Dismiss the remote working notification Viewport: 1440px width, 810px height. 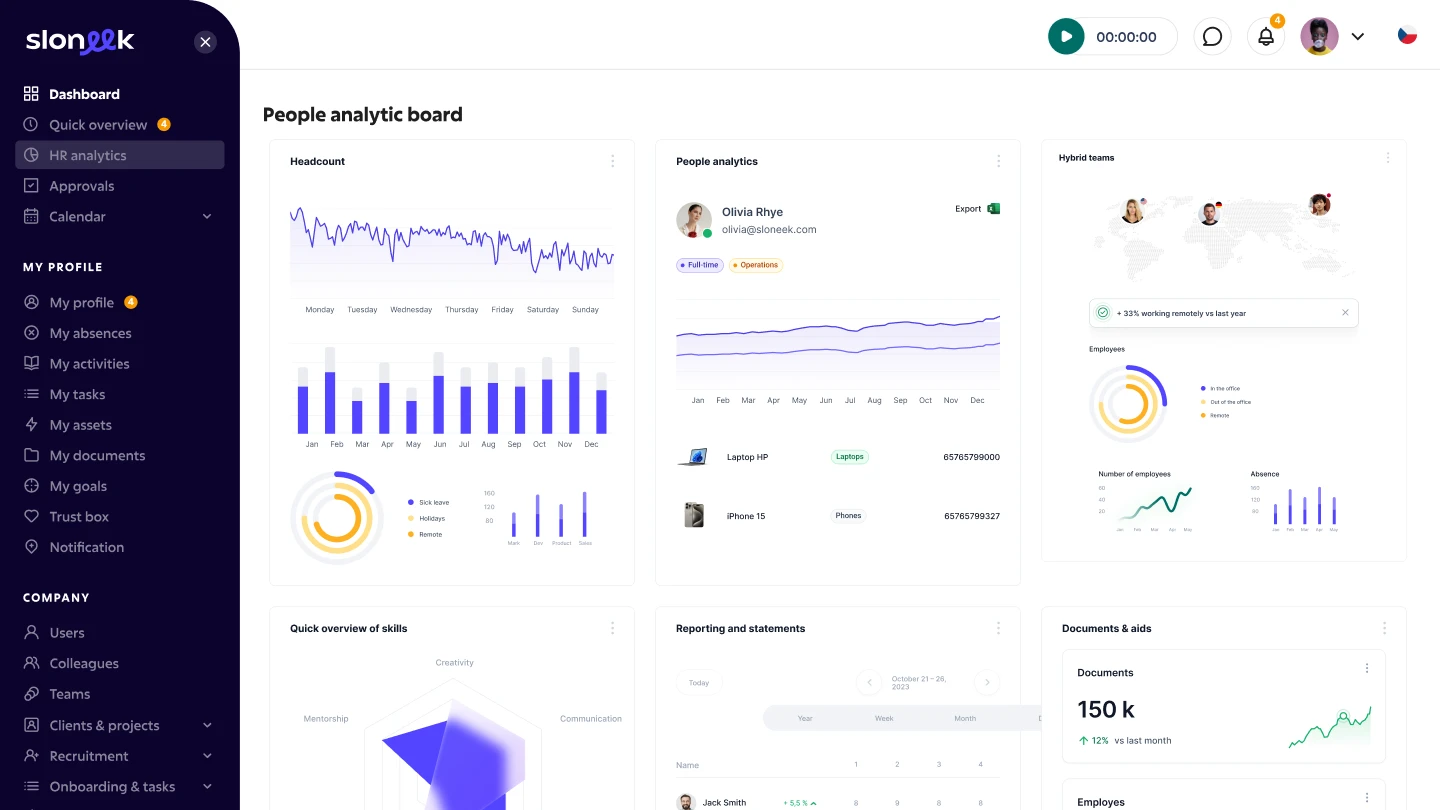pyautogui.click(x=1345, y=313)
